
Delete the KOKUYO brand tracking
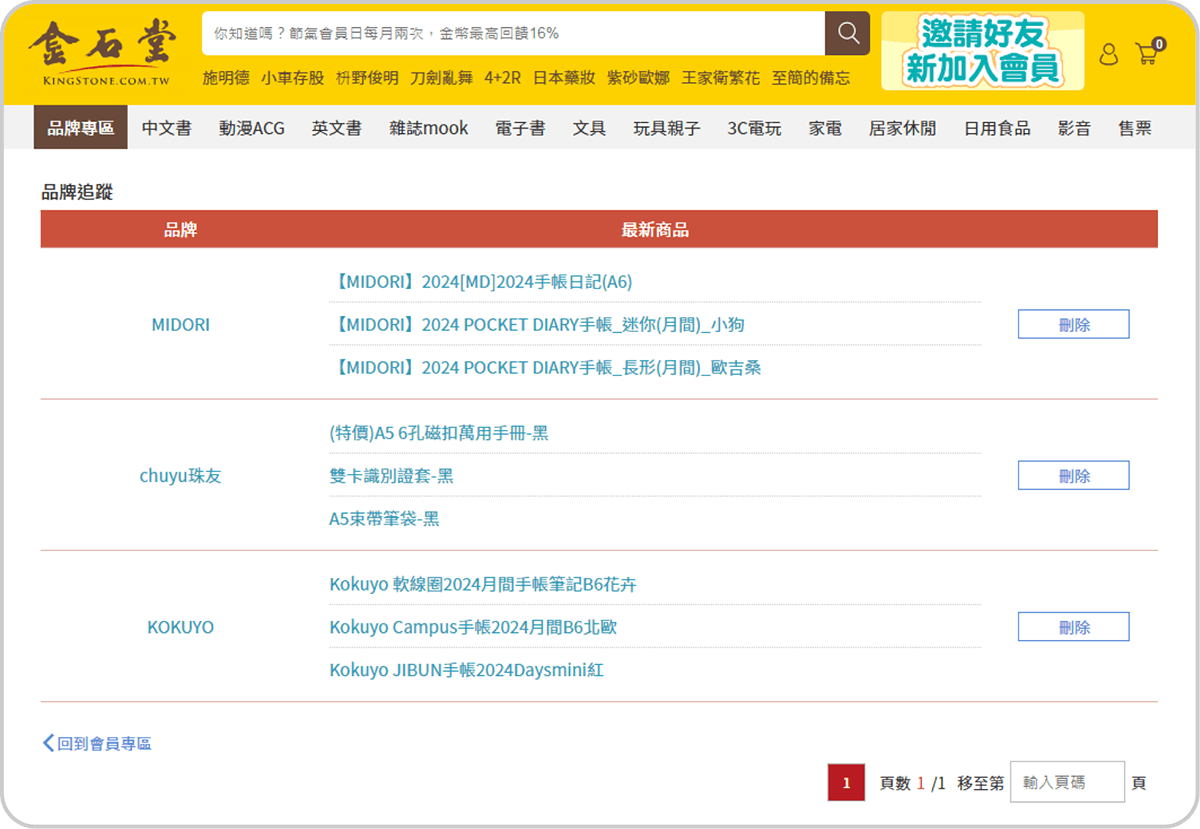[x=1073, y=627]
